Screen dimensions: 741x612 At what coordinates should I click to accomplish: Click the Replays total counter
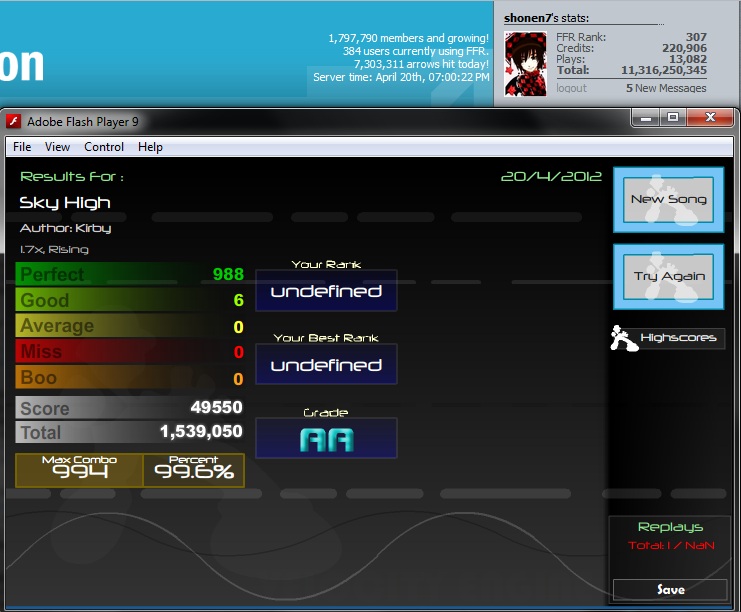[671, 545]
